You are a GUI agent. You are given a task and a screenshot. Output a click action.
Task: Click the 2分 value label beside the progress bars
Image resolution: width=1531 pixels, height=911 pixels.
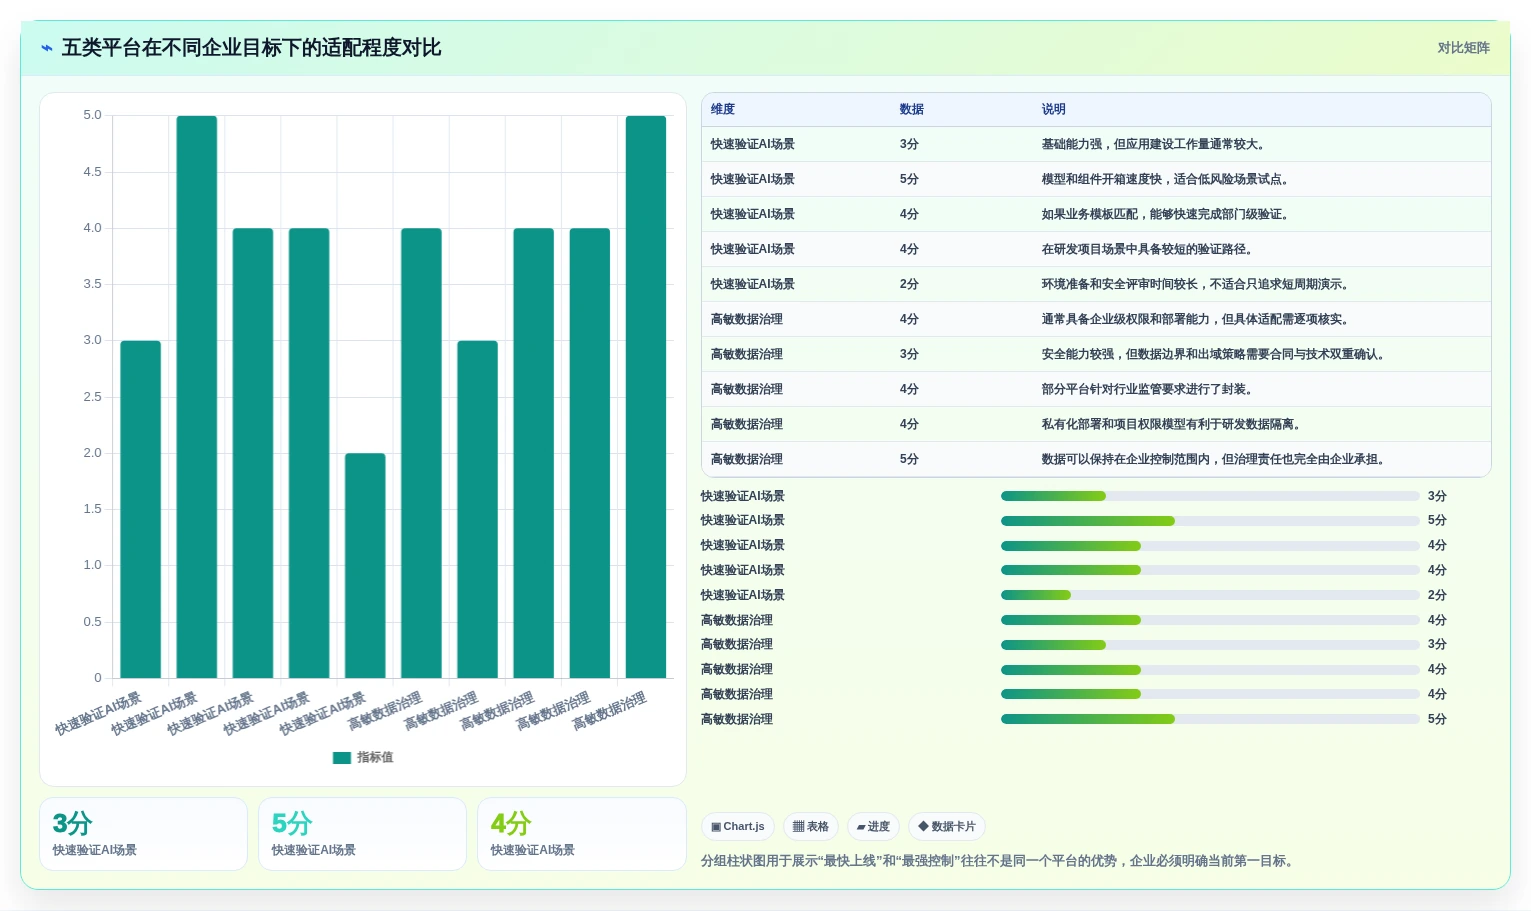coord(1437,595)
